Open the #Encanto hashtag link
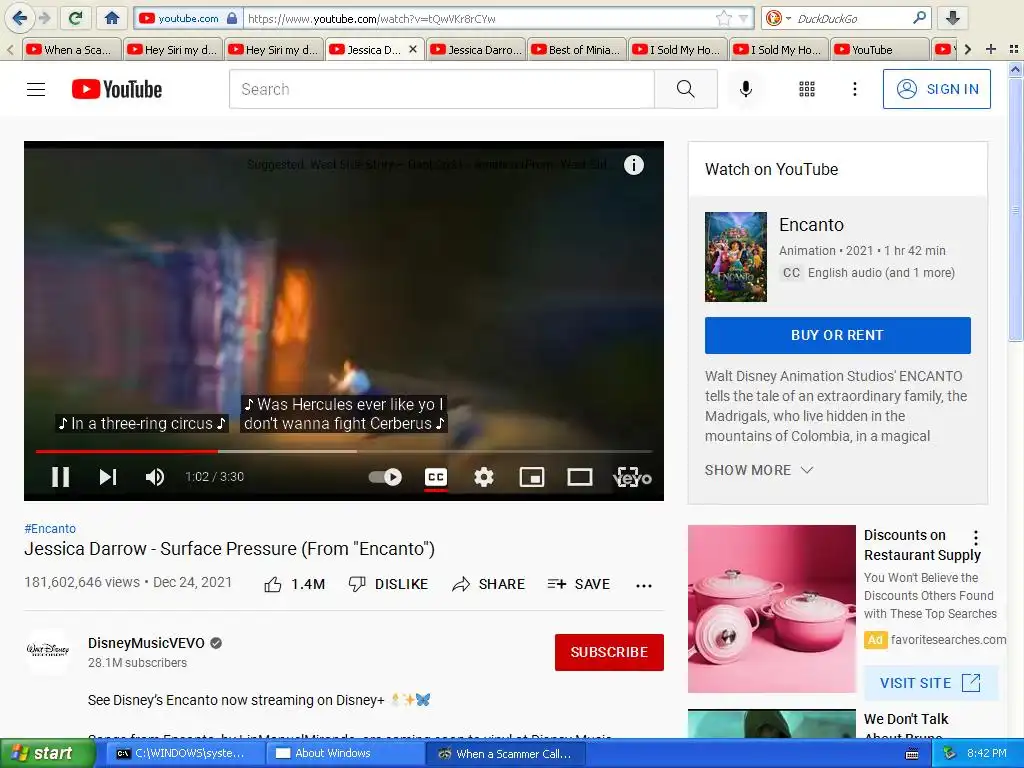 coord(50,528)
